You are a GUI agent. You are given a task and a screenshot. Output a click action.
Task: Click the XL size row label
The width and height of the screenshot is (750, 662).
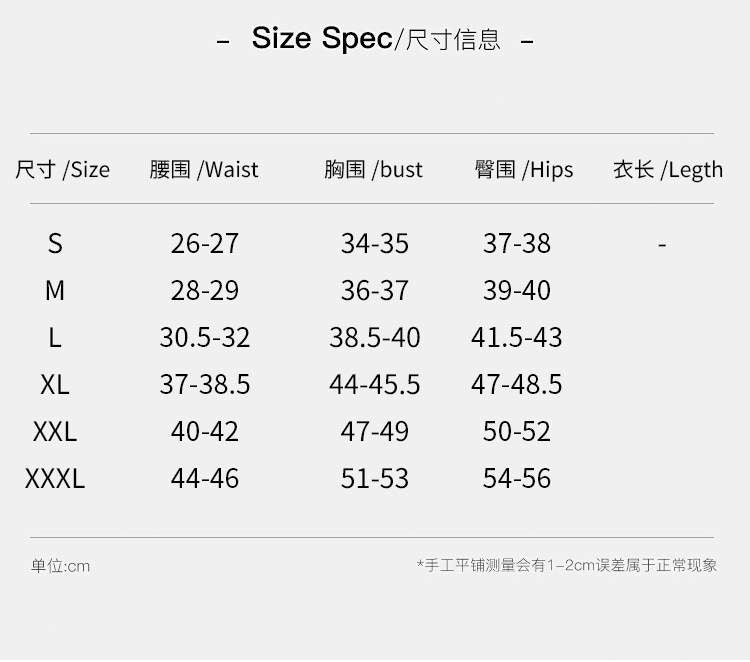[55, 384]
